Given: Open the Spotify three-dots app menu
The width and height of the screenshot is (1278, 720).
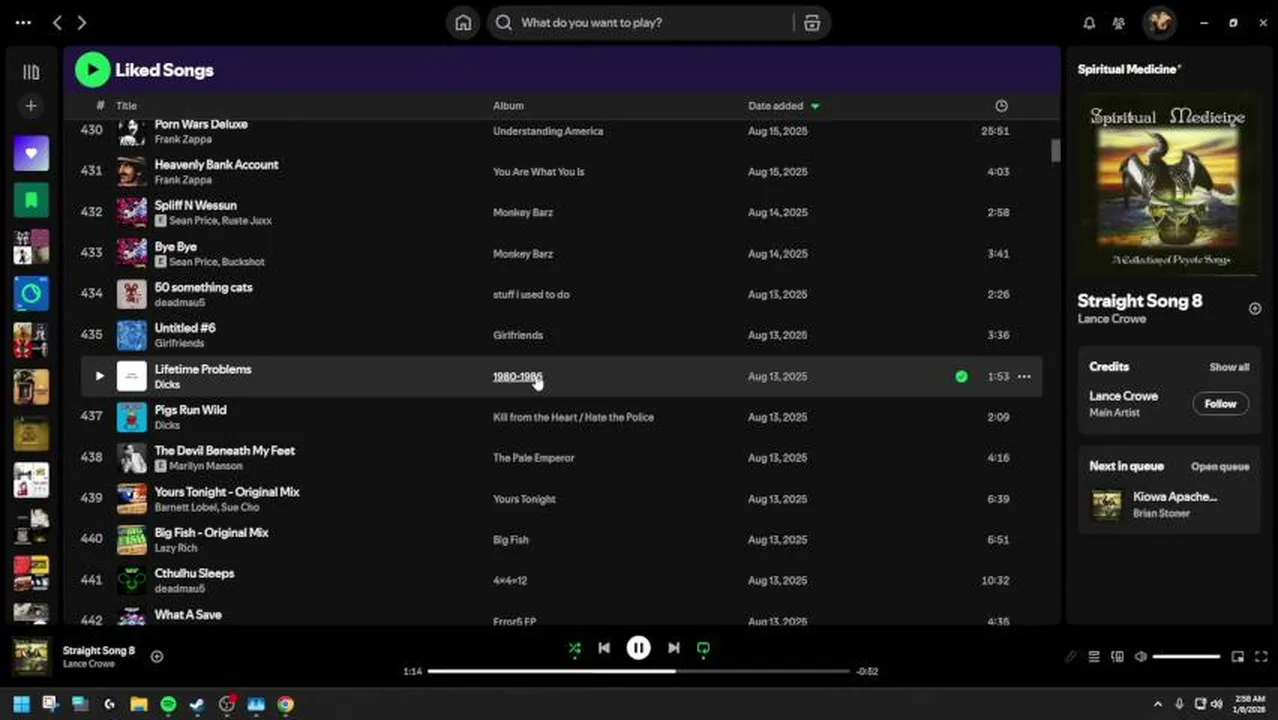Looking at the screenshot, I should (23, 22).
